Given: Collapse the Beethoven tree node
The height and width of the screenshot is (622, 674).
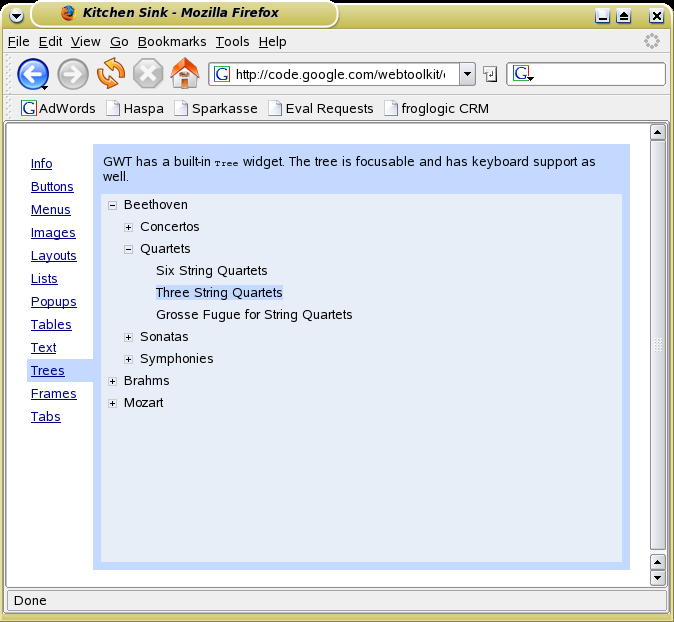Looking at the screenshot, I should 113,205.
